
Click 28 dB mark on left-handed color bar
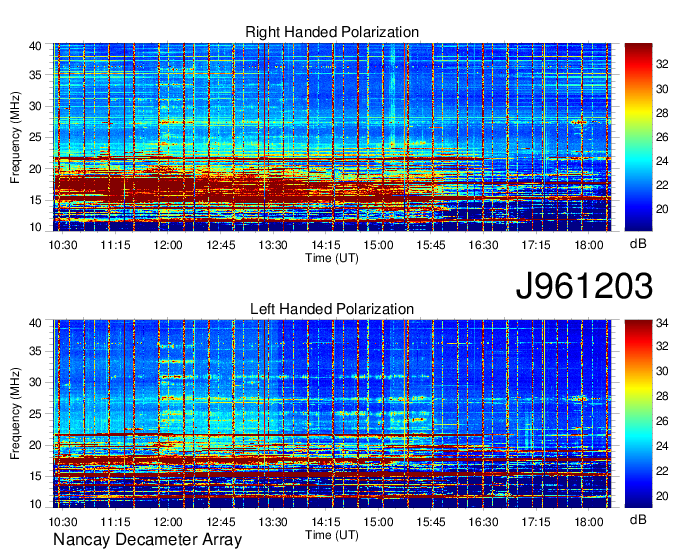point(662,395)
